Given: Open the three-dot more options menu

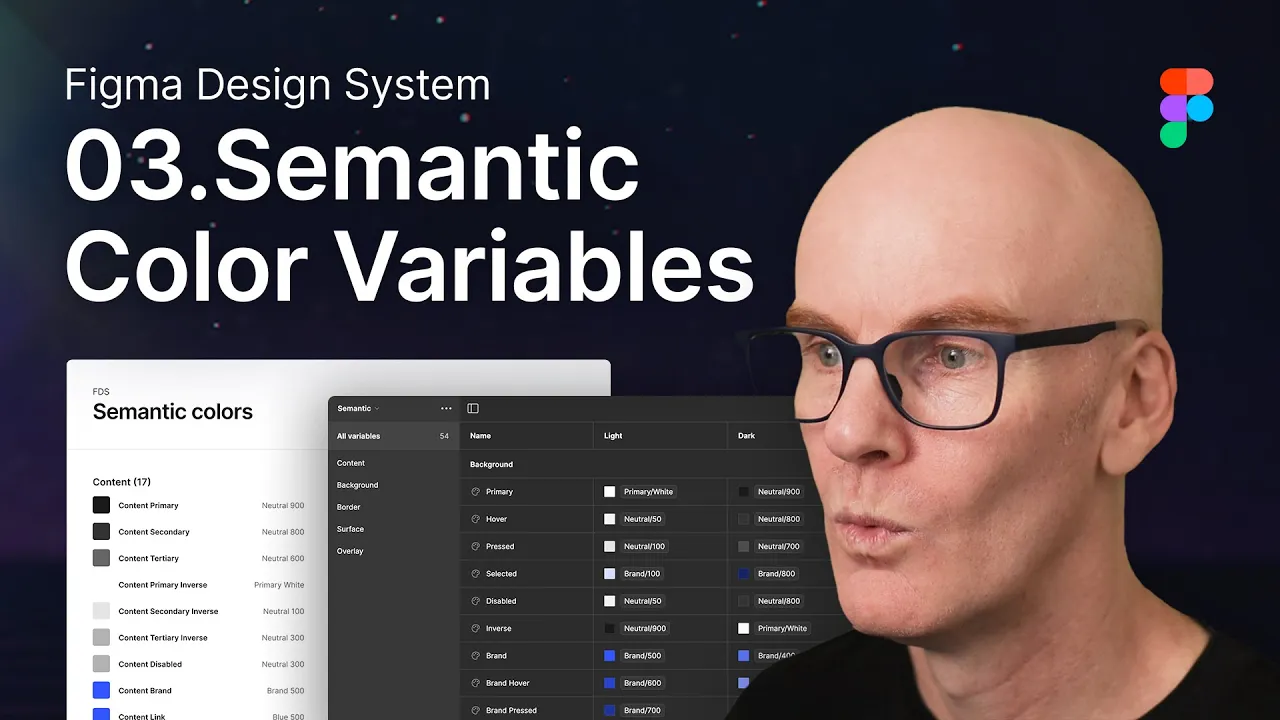Looking at the screenshot, I should point(446,408).
